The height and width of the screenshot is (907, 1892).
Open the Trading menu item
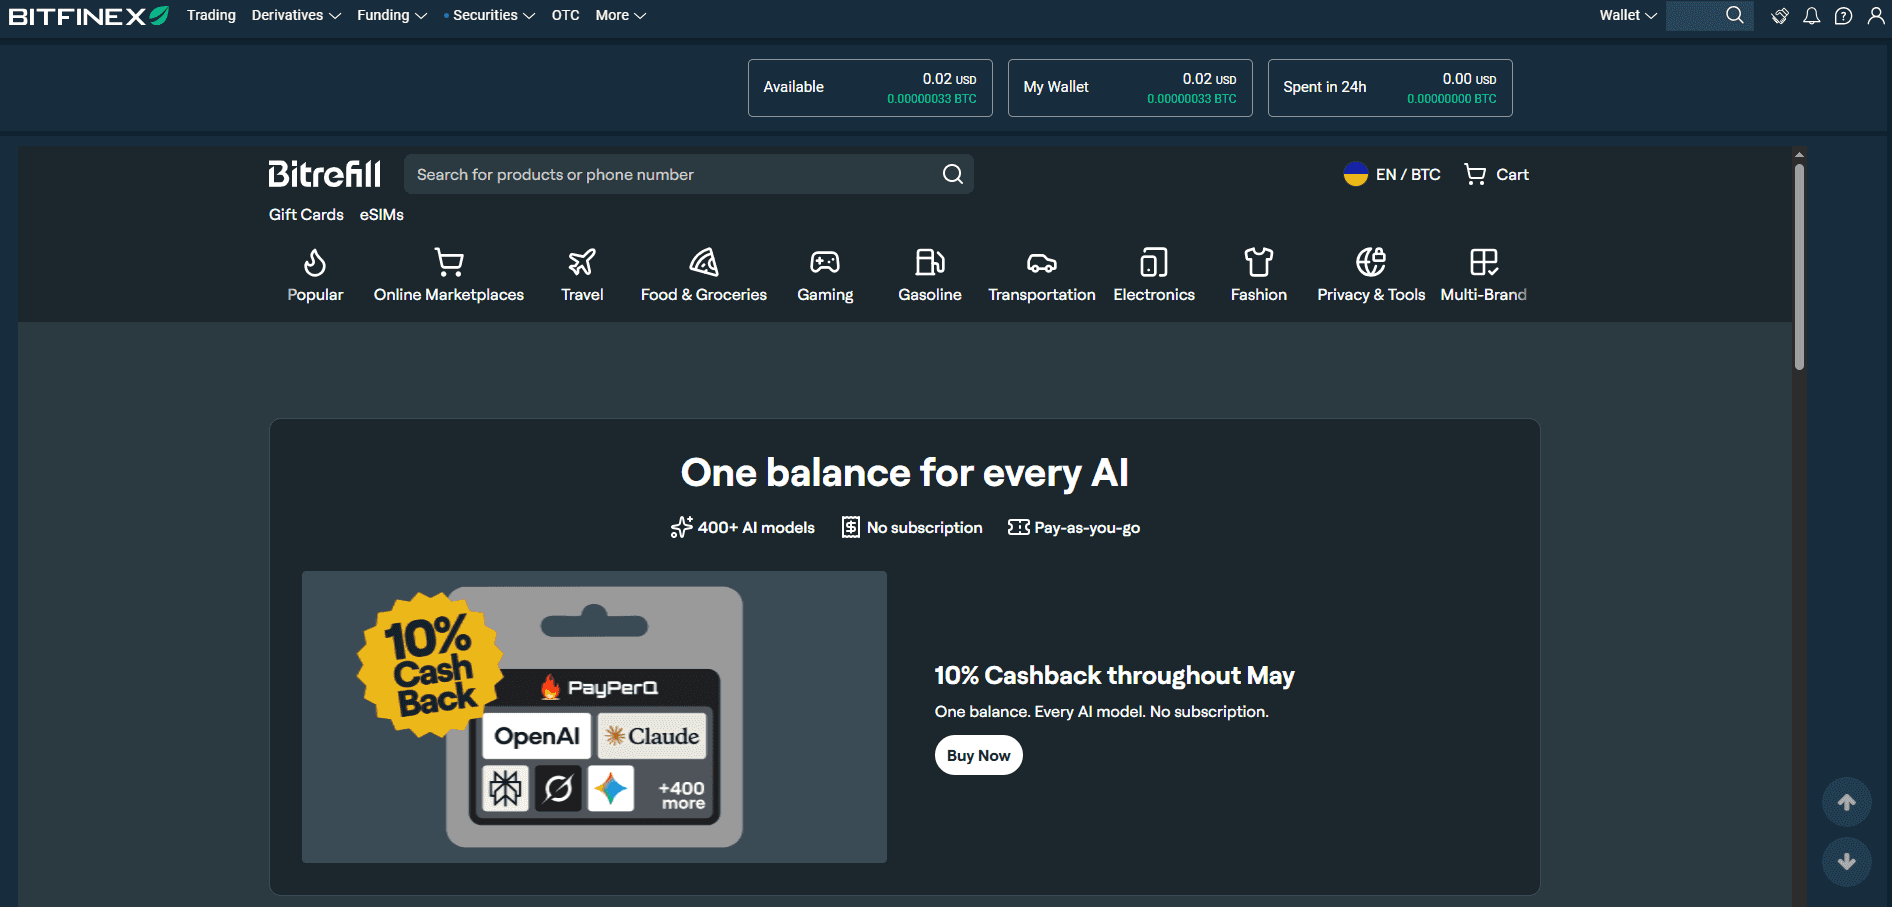[x=211, y=15]
